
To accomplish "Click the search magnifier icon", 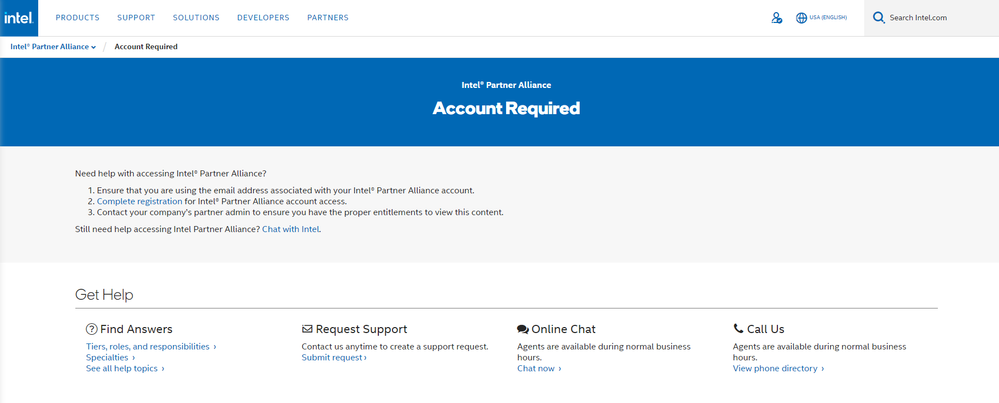I will click(879, 18).
